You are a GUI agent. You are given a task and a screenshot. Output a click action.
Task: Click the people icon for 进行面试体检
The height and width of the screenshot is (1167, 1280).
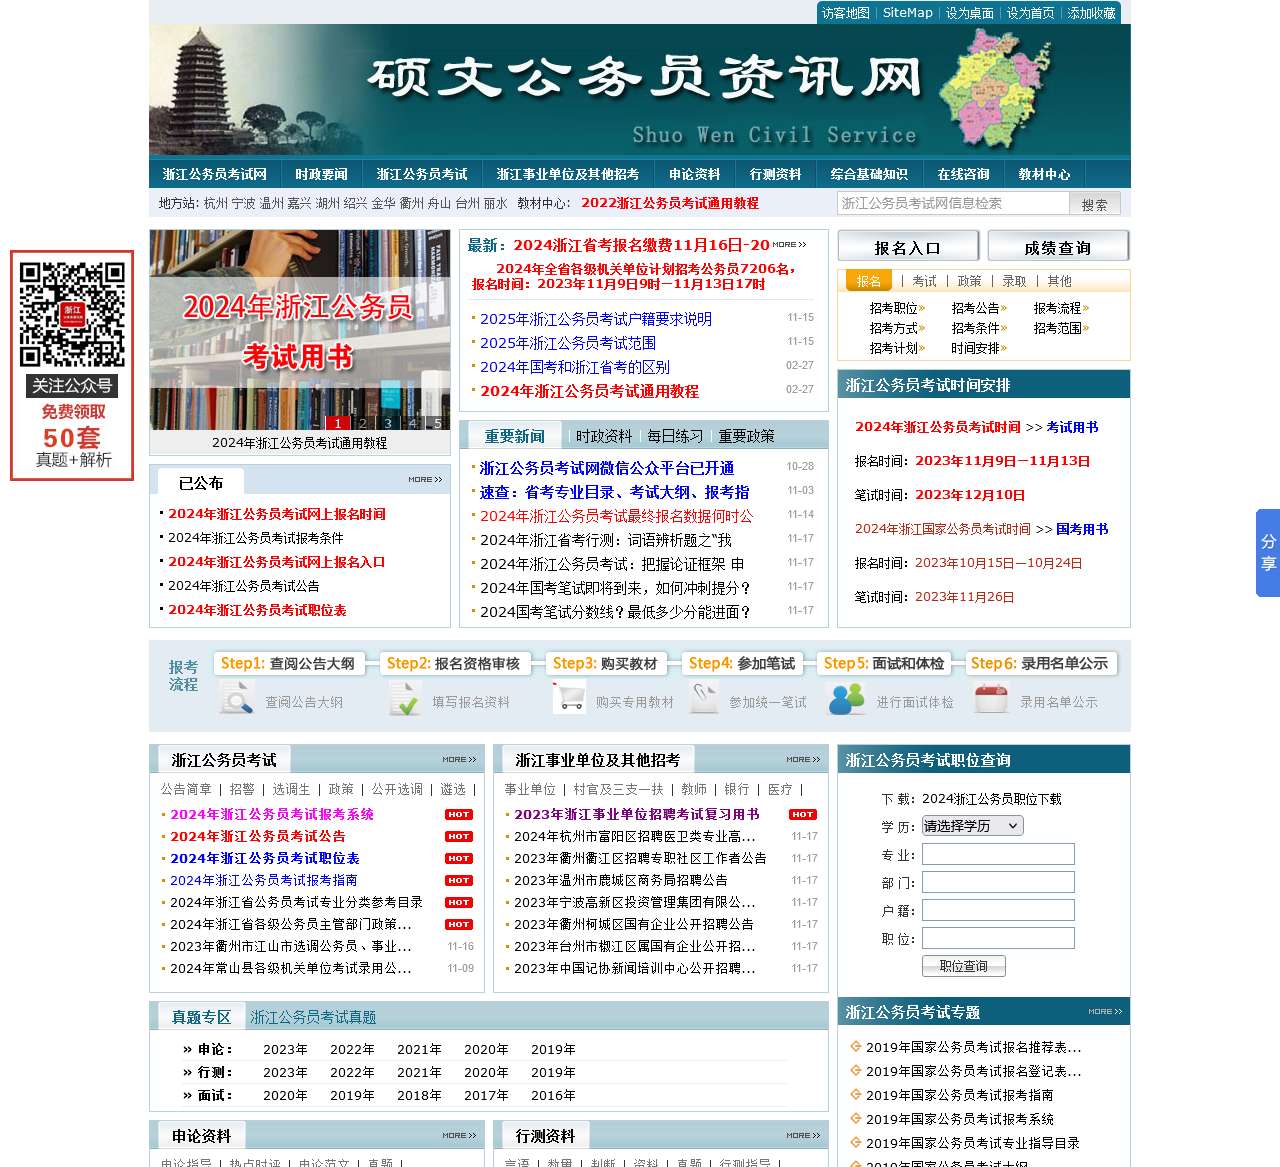click(x=846, y=698)
